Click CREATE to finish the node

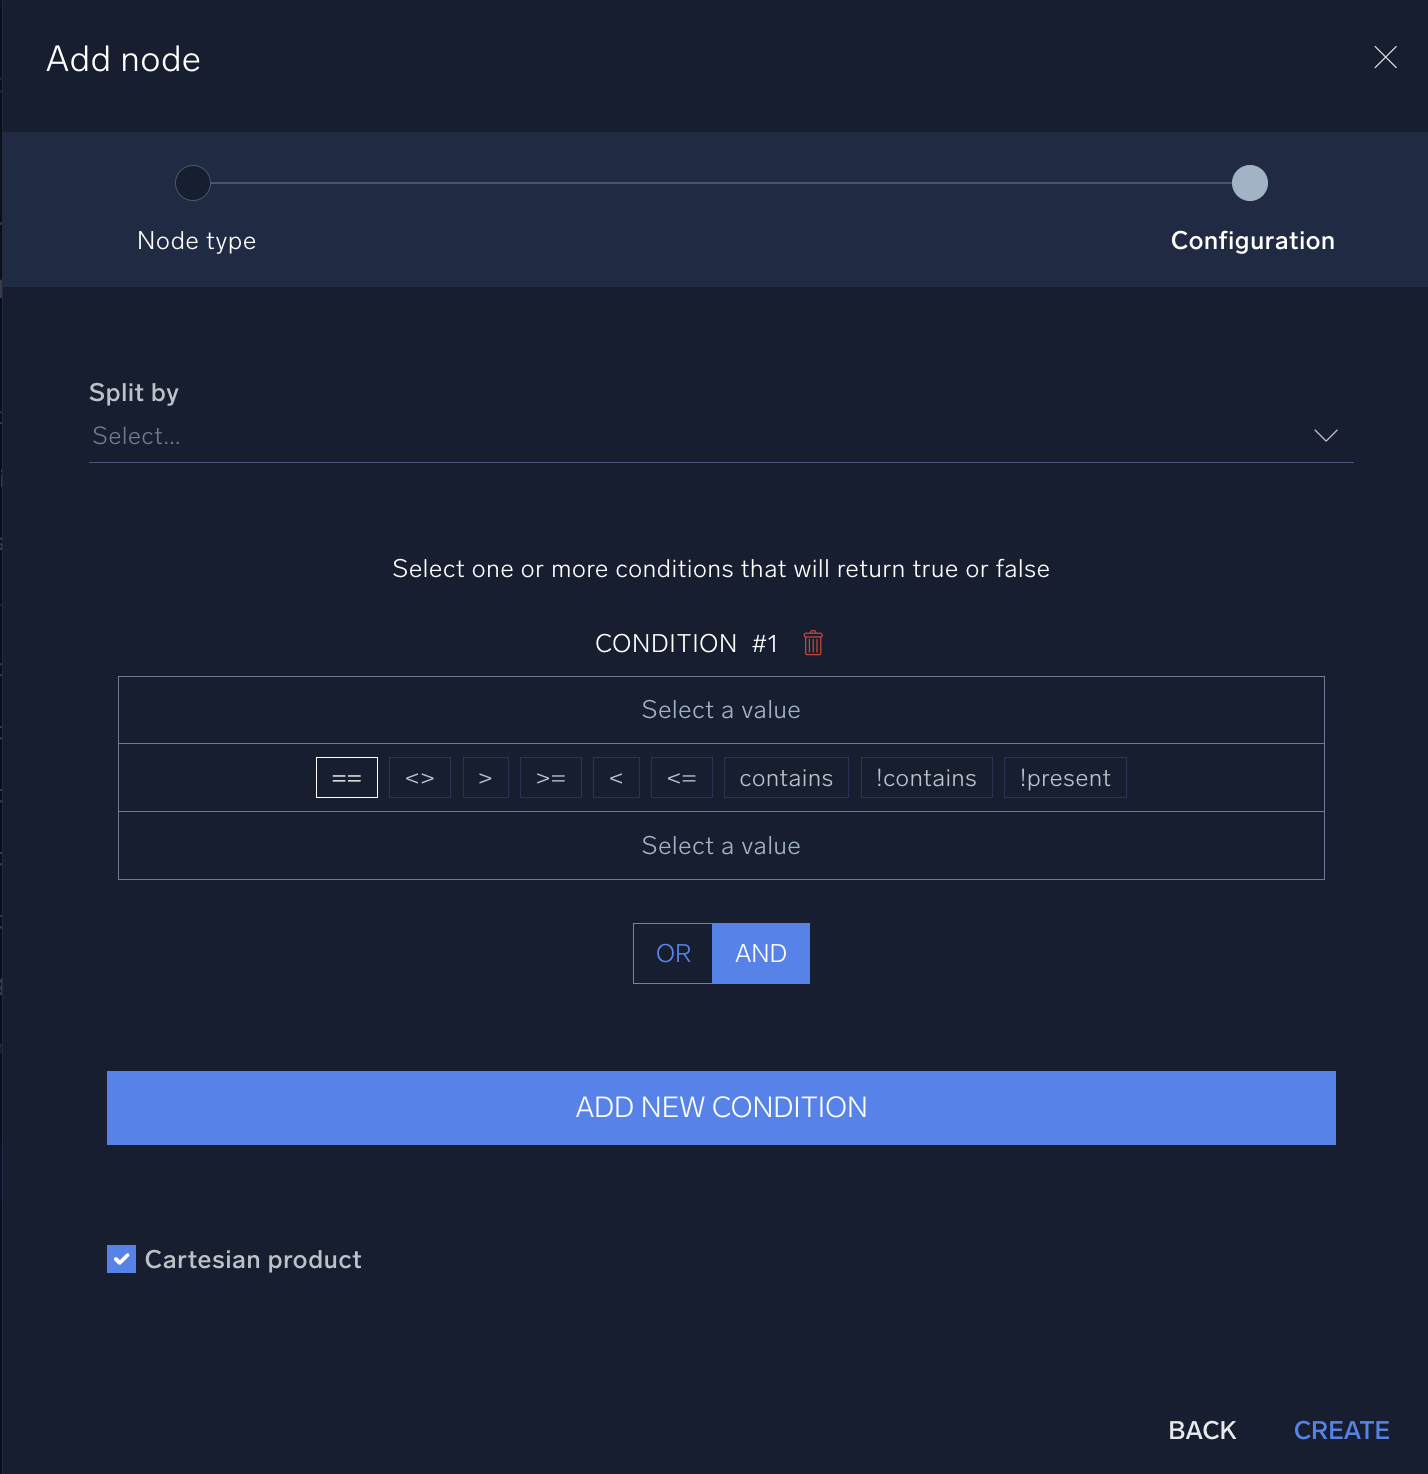(1341, 1430)
